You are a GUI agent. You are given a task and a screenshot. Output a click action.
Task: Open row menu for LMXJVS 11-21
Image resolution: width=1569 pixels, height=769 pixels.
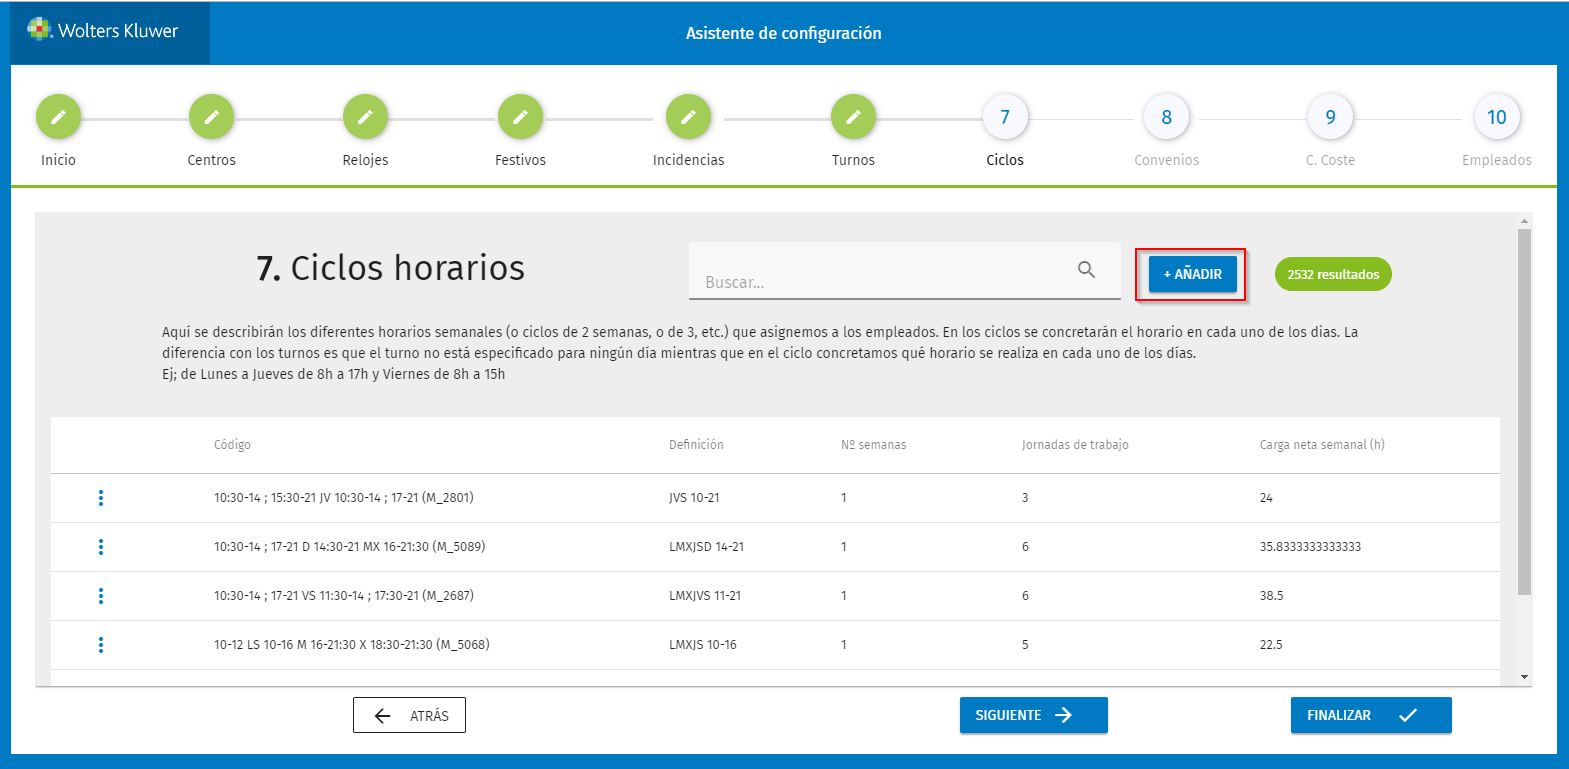click(x=101, y=596)
